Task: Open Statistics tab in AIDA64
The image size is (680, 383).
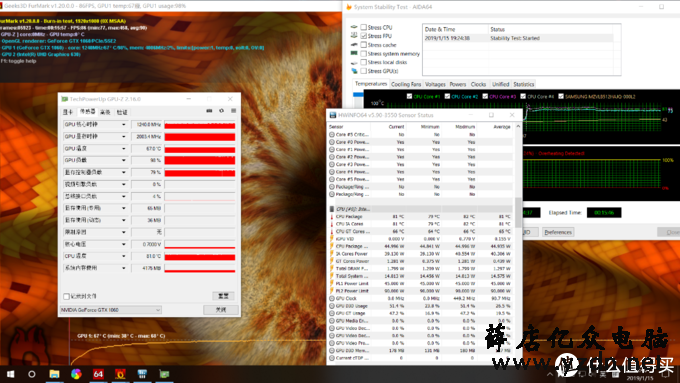Action: click(x=524, y=84)
